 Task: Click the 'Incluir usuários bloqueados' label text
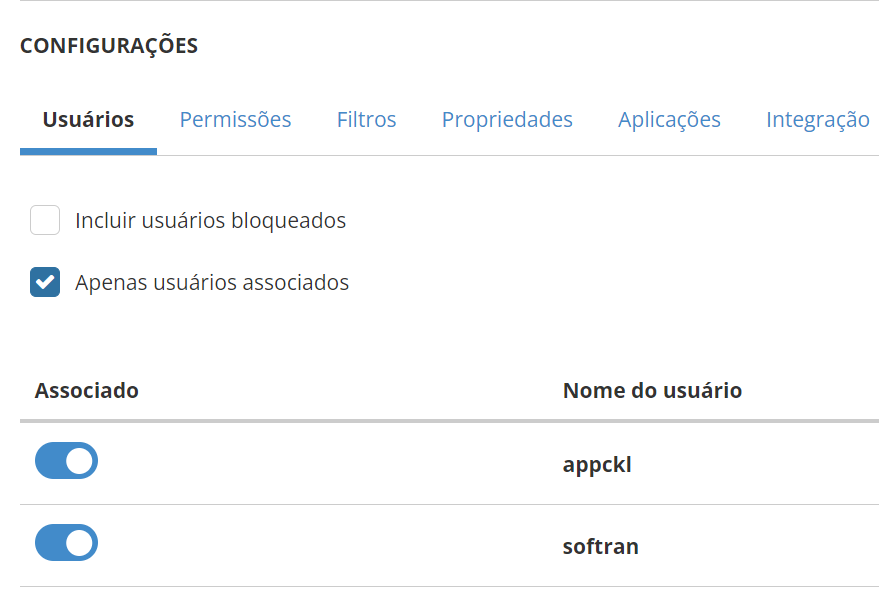(x=210, y=221)
